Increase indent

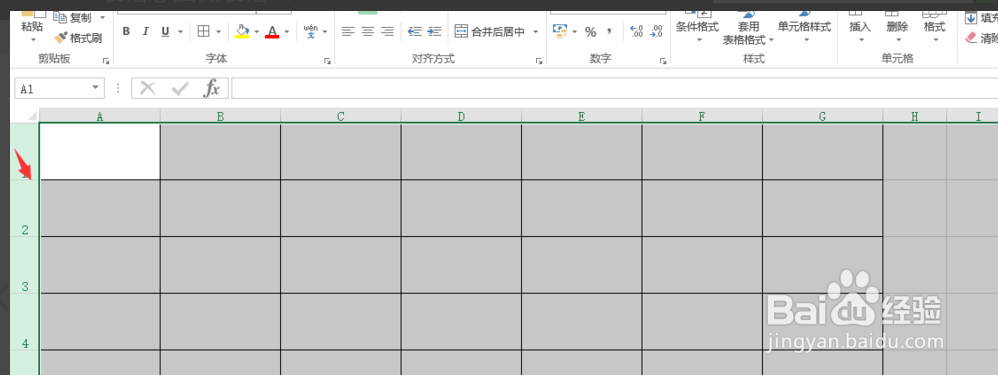pos(435,31)
